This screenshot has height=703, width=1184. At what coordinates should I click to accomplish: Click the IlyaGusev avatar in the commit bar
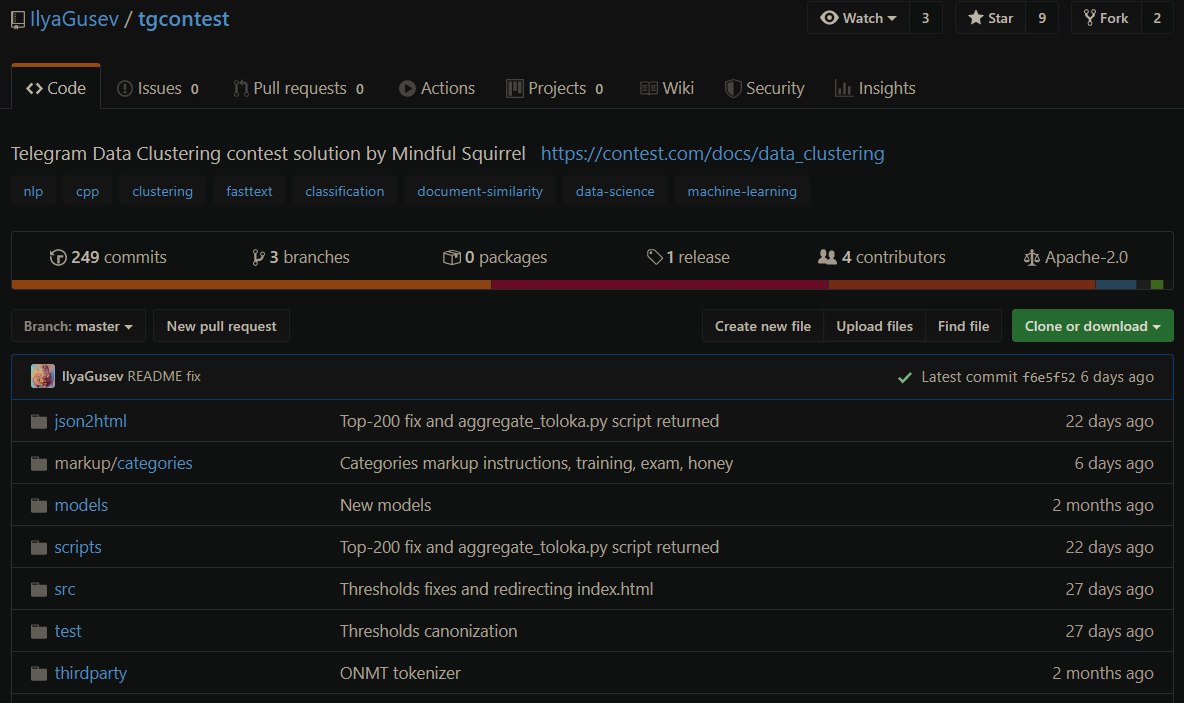tap(43, 376)
